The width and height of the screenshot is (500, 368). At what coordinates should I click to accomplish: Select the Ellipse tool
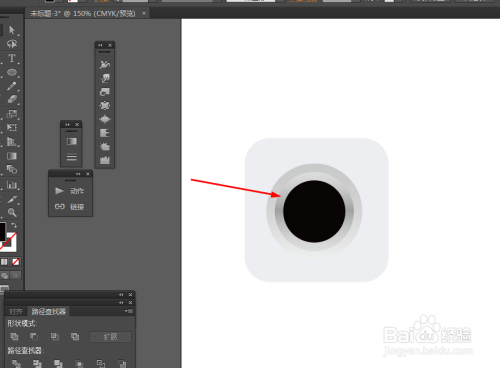pyautogui.click(x=12, y=72)
